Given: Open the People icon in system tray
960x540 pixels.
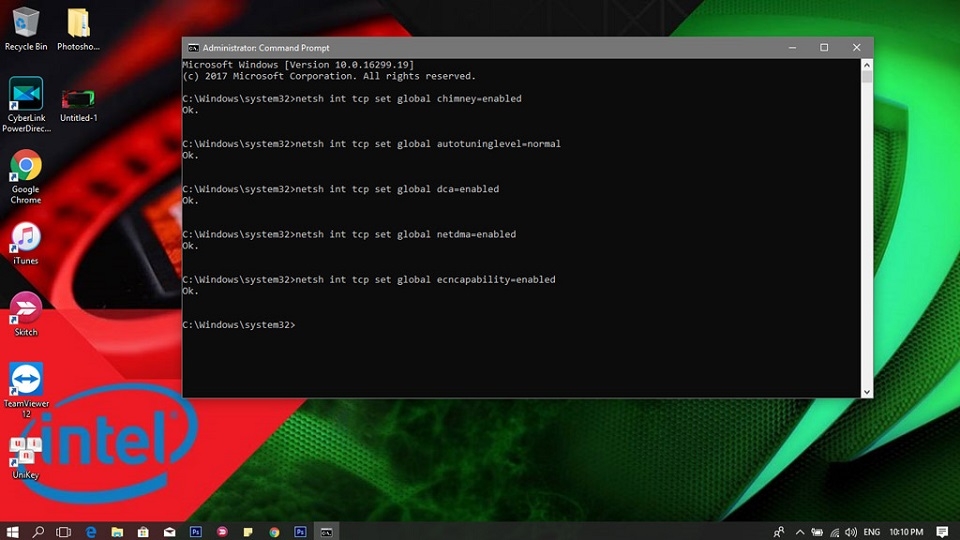Looking at the screenshot, I should [779, 531].
